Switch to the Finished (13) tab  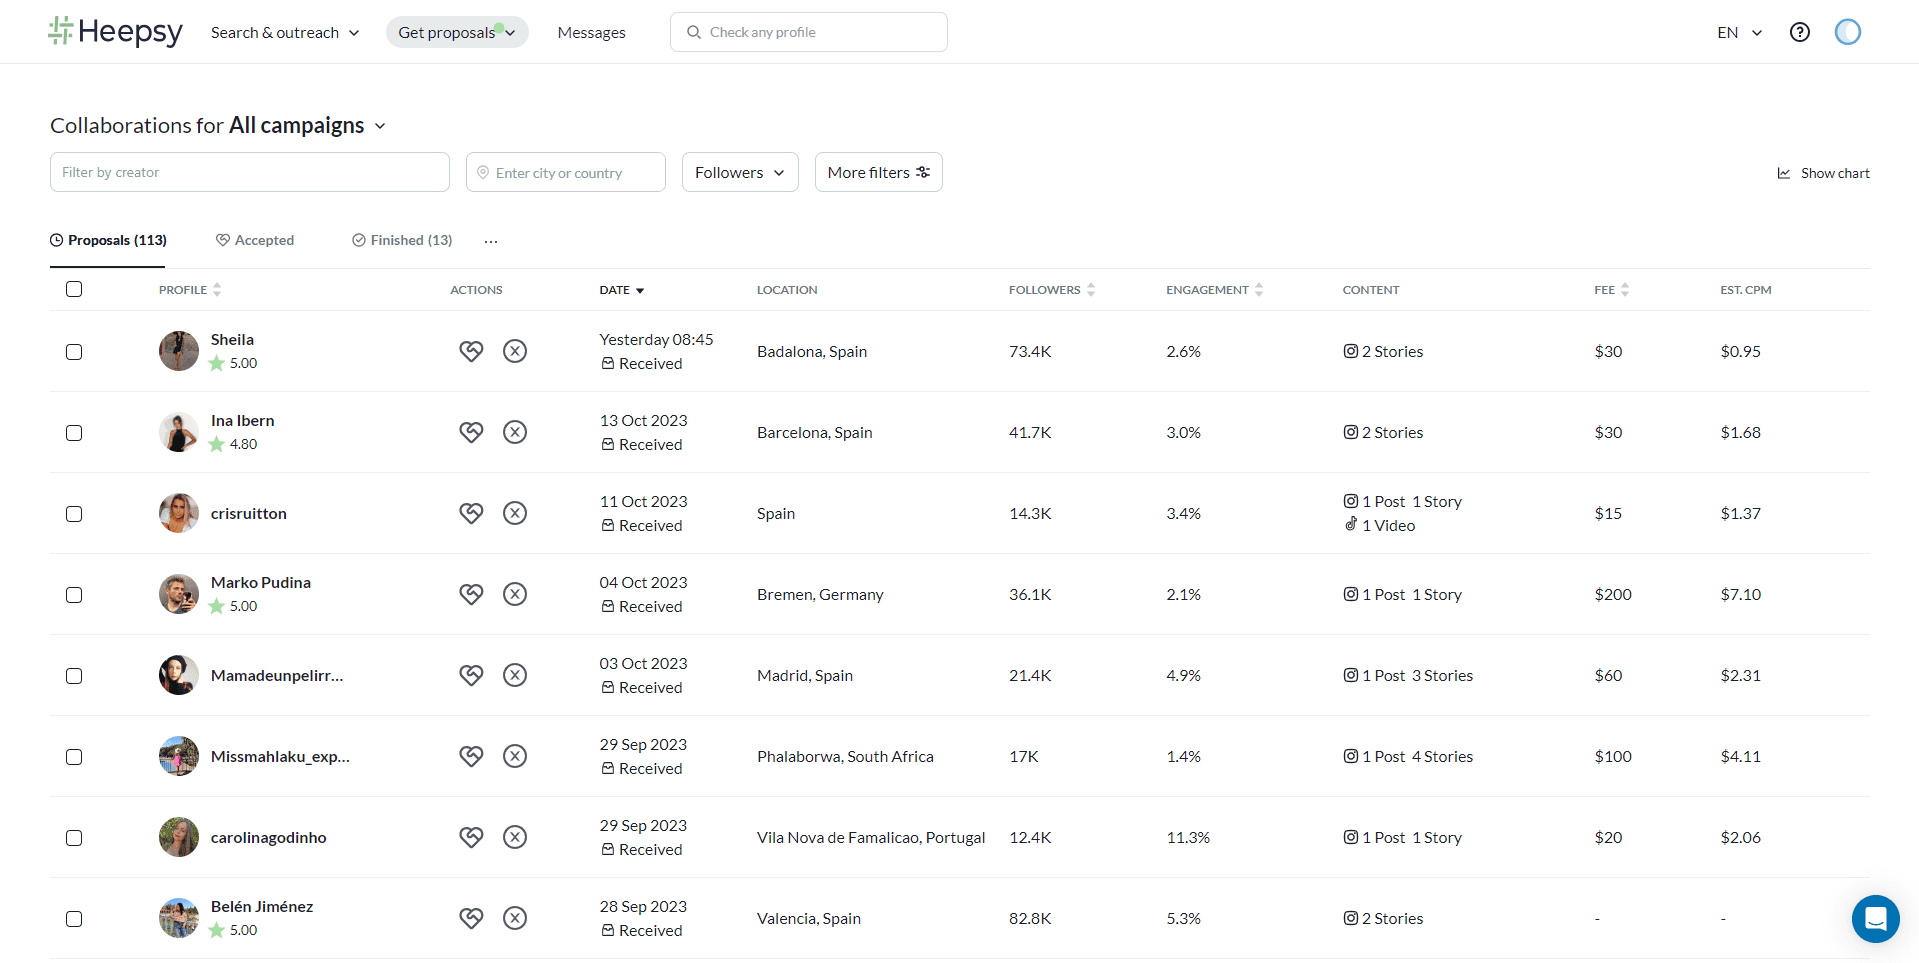click(402, 240)
